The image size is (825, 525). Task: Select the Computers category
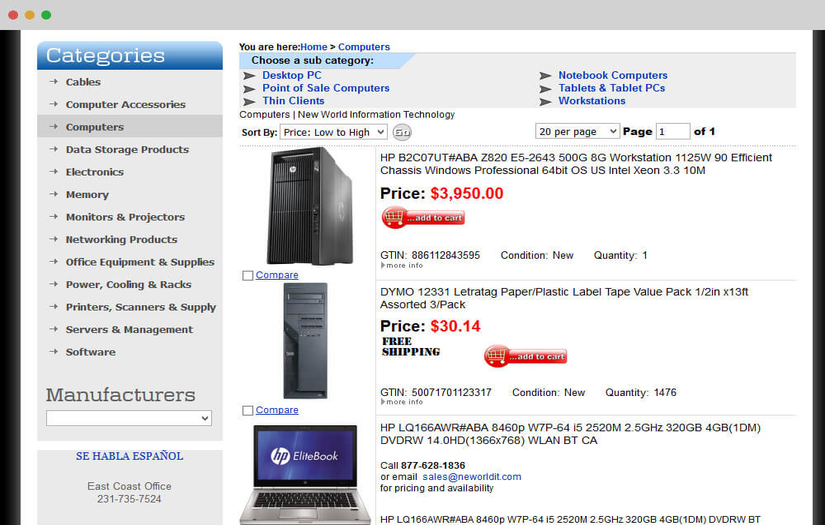[x=95, y=127]
